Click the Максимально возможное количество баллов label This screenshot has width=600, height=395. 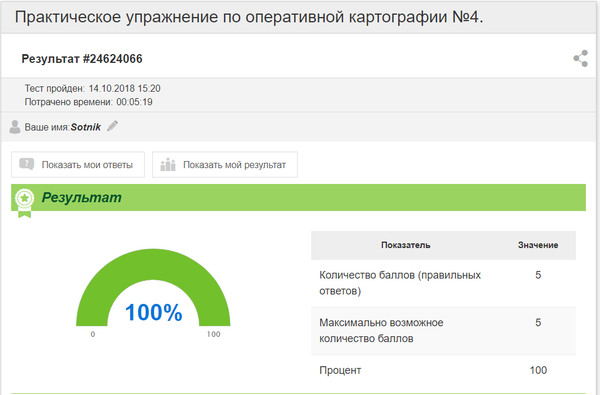tap(381, 330)
